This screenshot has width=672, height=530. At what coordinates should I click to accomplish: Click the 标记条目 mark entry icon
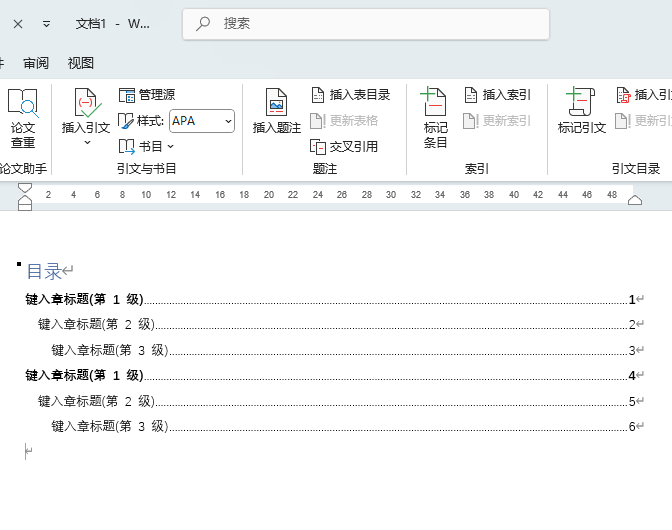[435, 102]
